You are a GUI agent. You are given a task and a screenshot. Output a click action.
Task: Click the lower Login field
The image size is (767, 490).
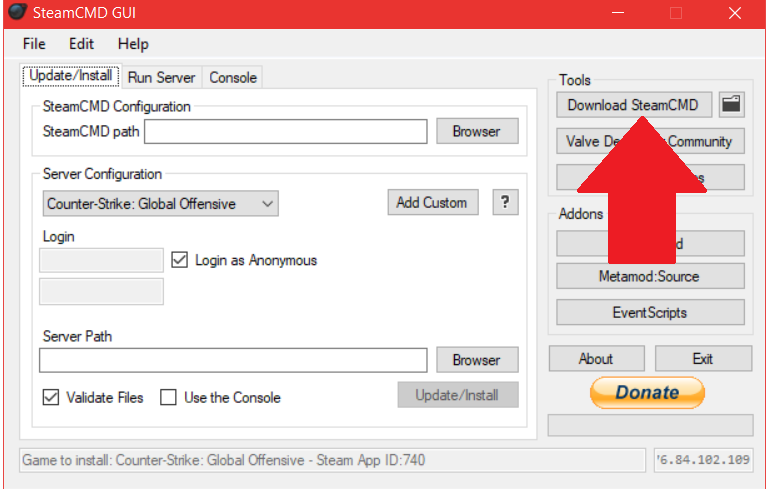[101, 291]
